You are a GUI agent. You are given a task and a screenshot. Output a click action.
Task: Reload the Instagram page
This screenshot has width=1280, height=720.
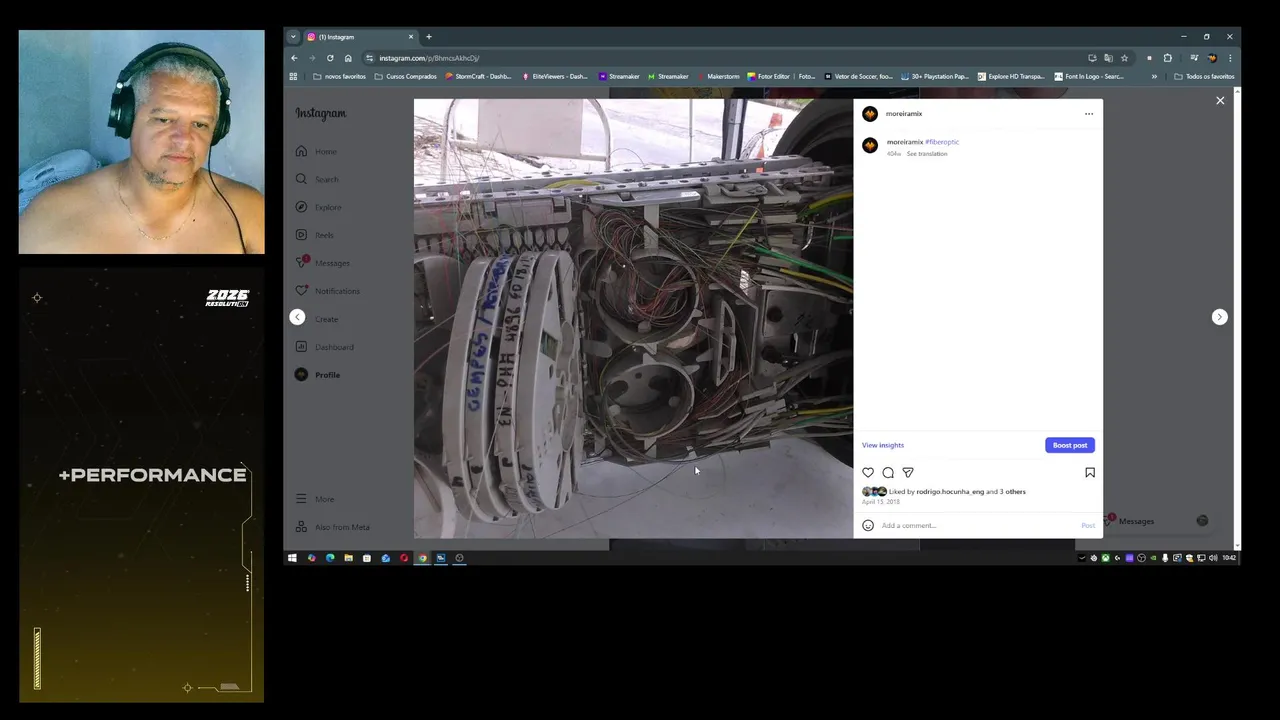point(330,58)
